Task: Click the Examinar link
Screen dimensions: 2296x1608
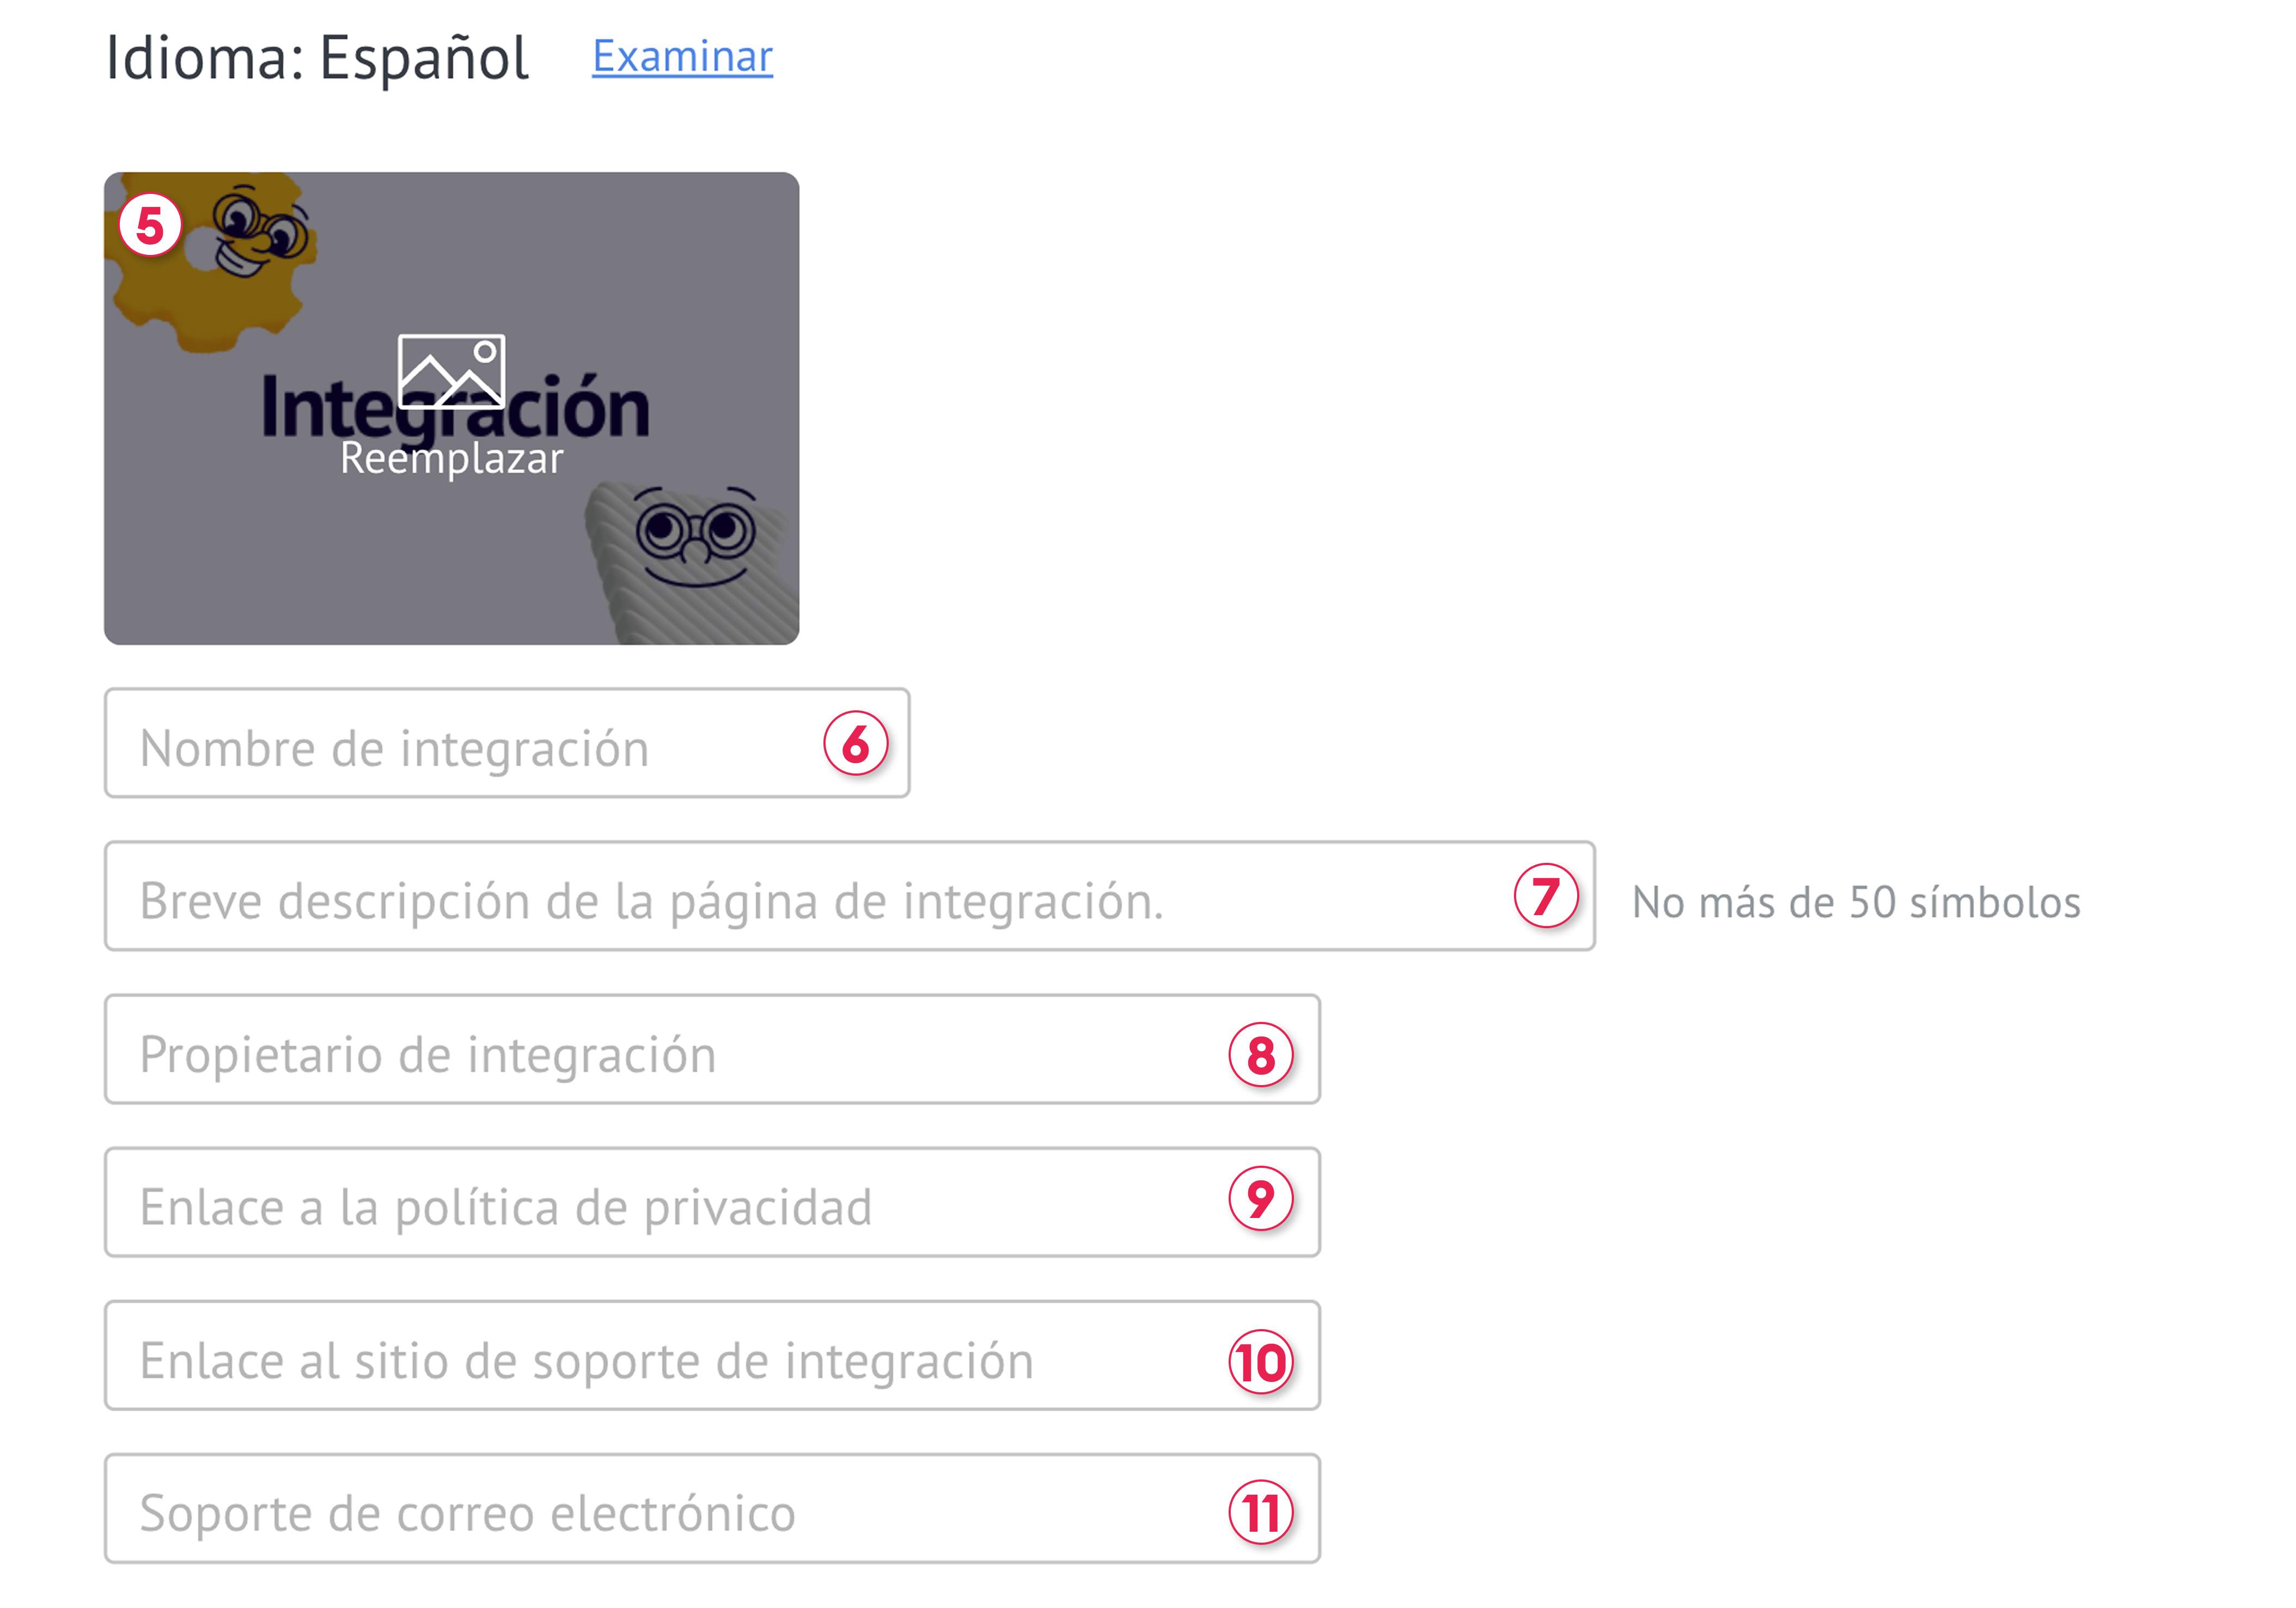Action: click(x=682, y=56)
